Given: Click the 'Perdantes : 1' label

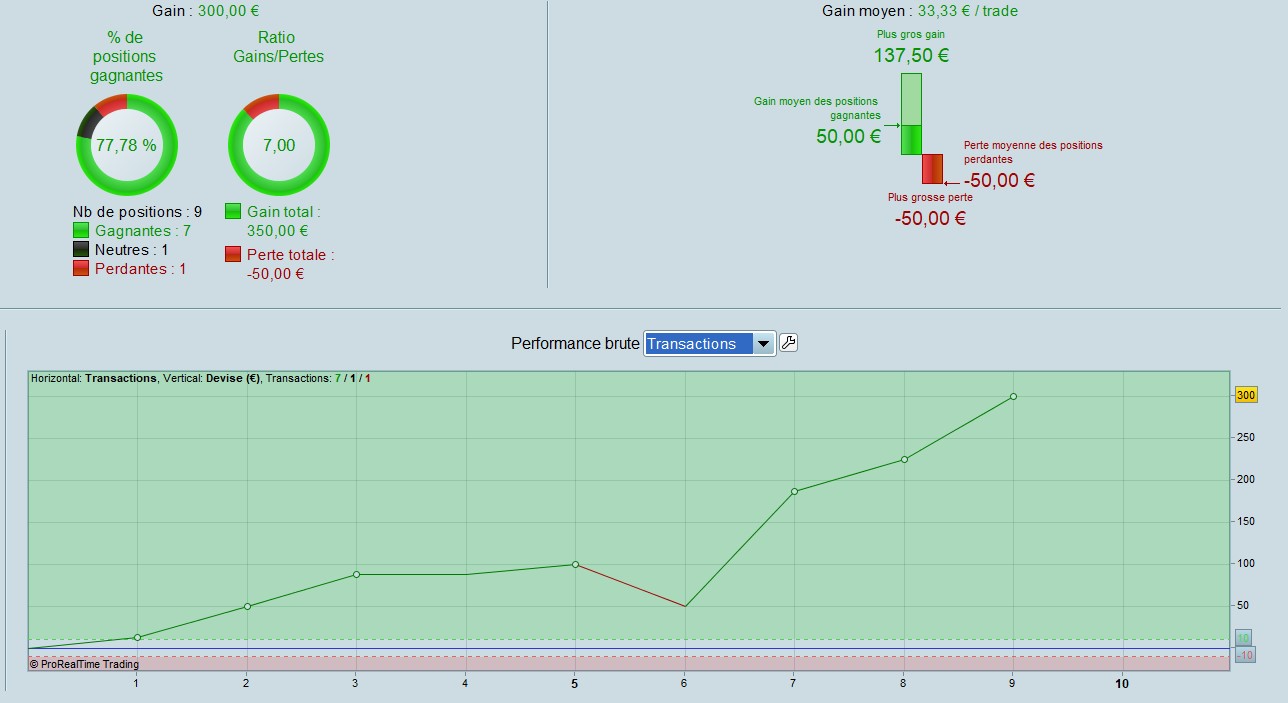Looking at the screenshot, I should pyautogui.click(x=141, y=269).
